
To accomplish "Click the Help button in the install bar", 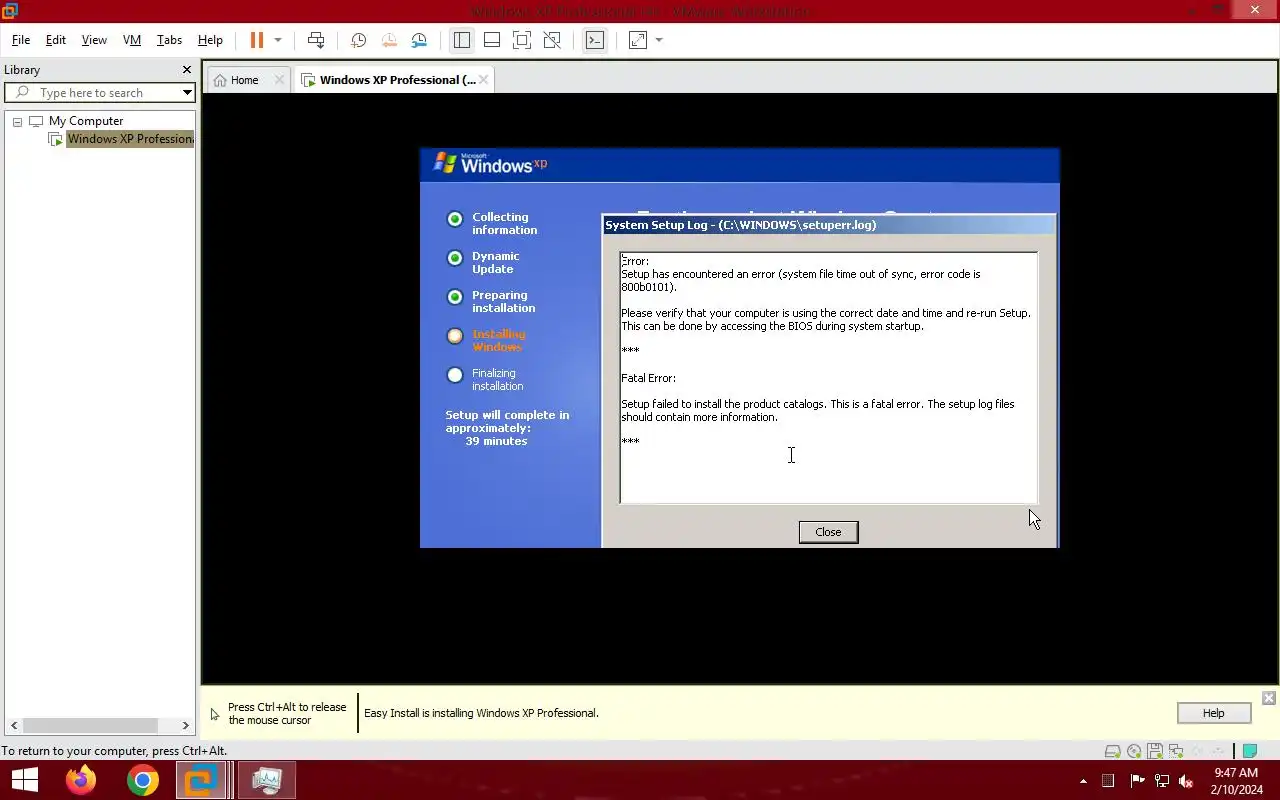I will tap(1213, 713).
